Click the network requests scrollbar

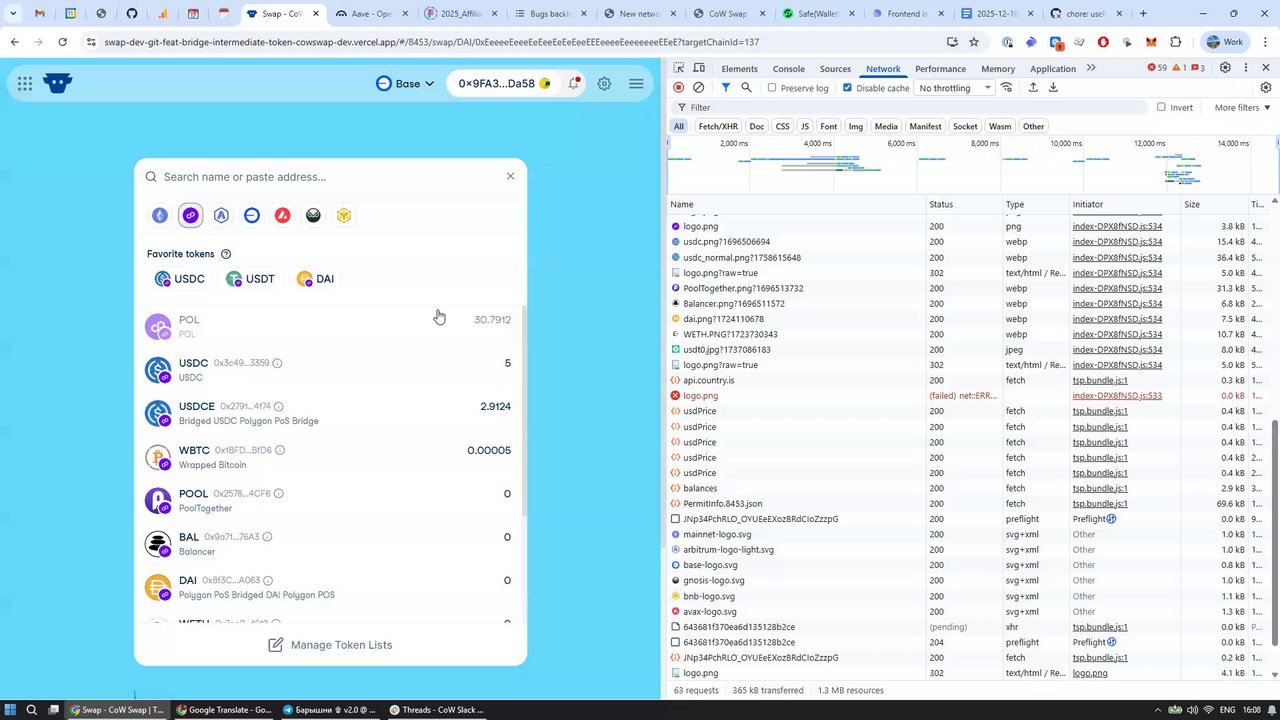coord(1275,532)
